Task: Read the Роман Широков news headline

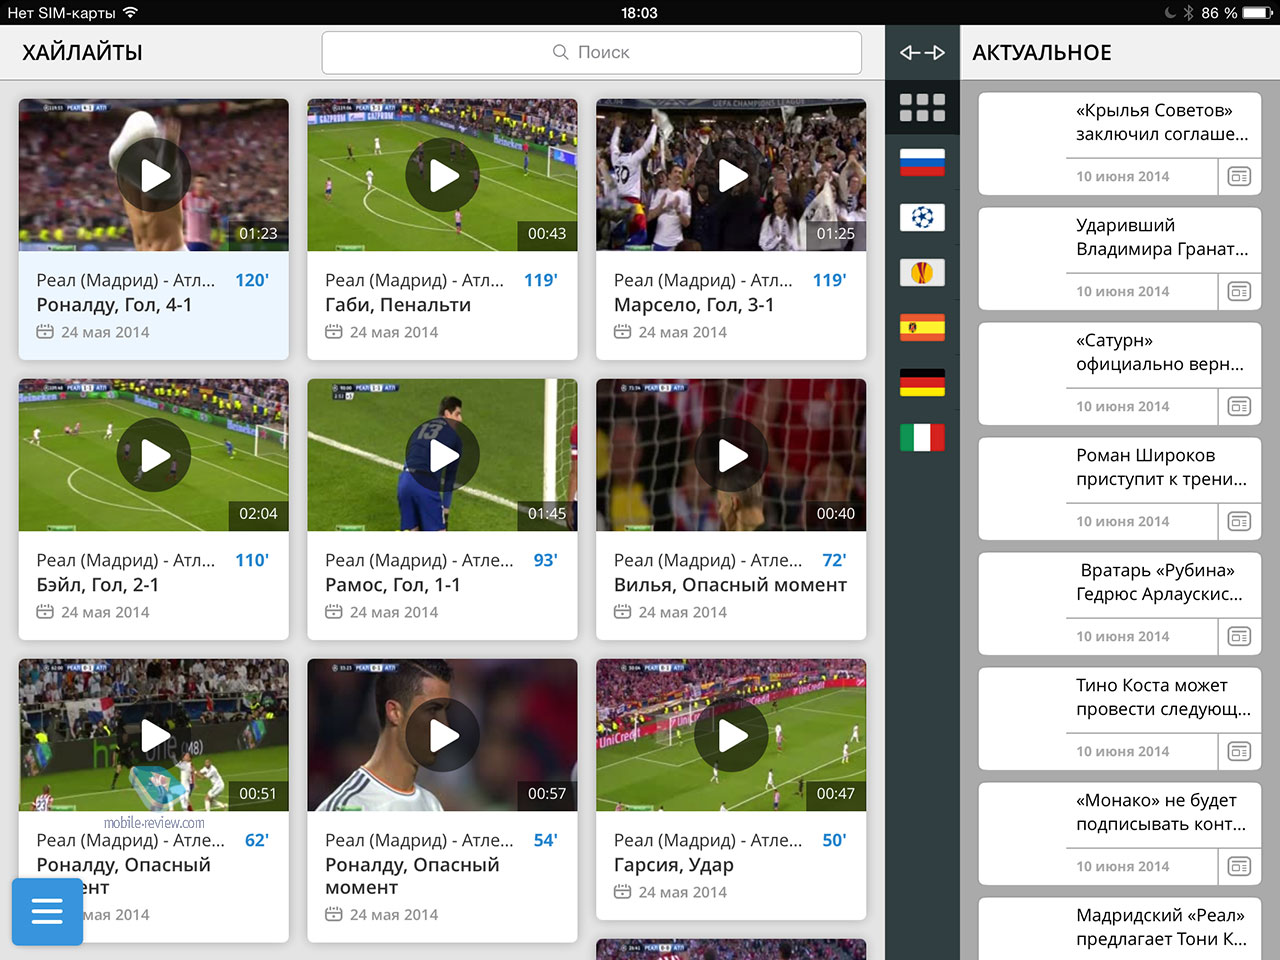Action: 1160,467
